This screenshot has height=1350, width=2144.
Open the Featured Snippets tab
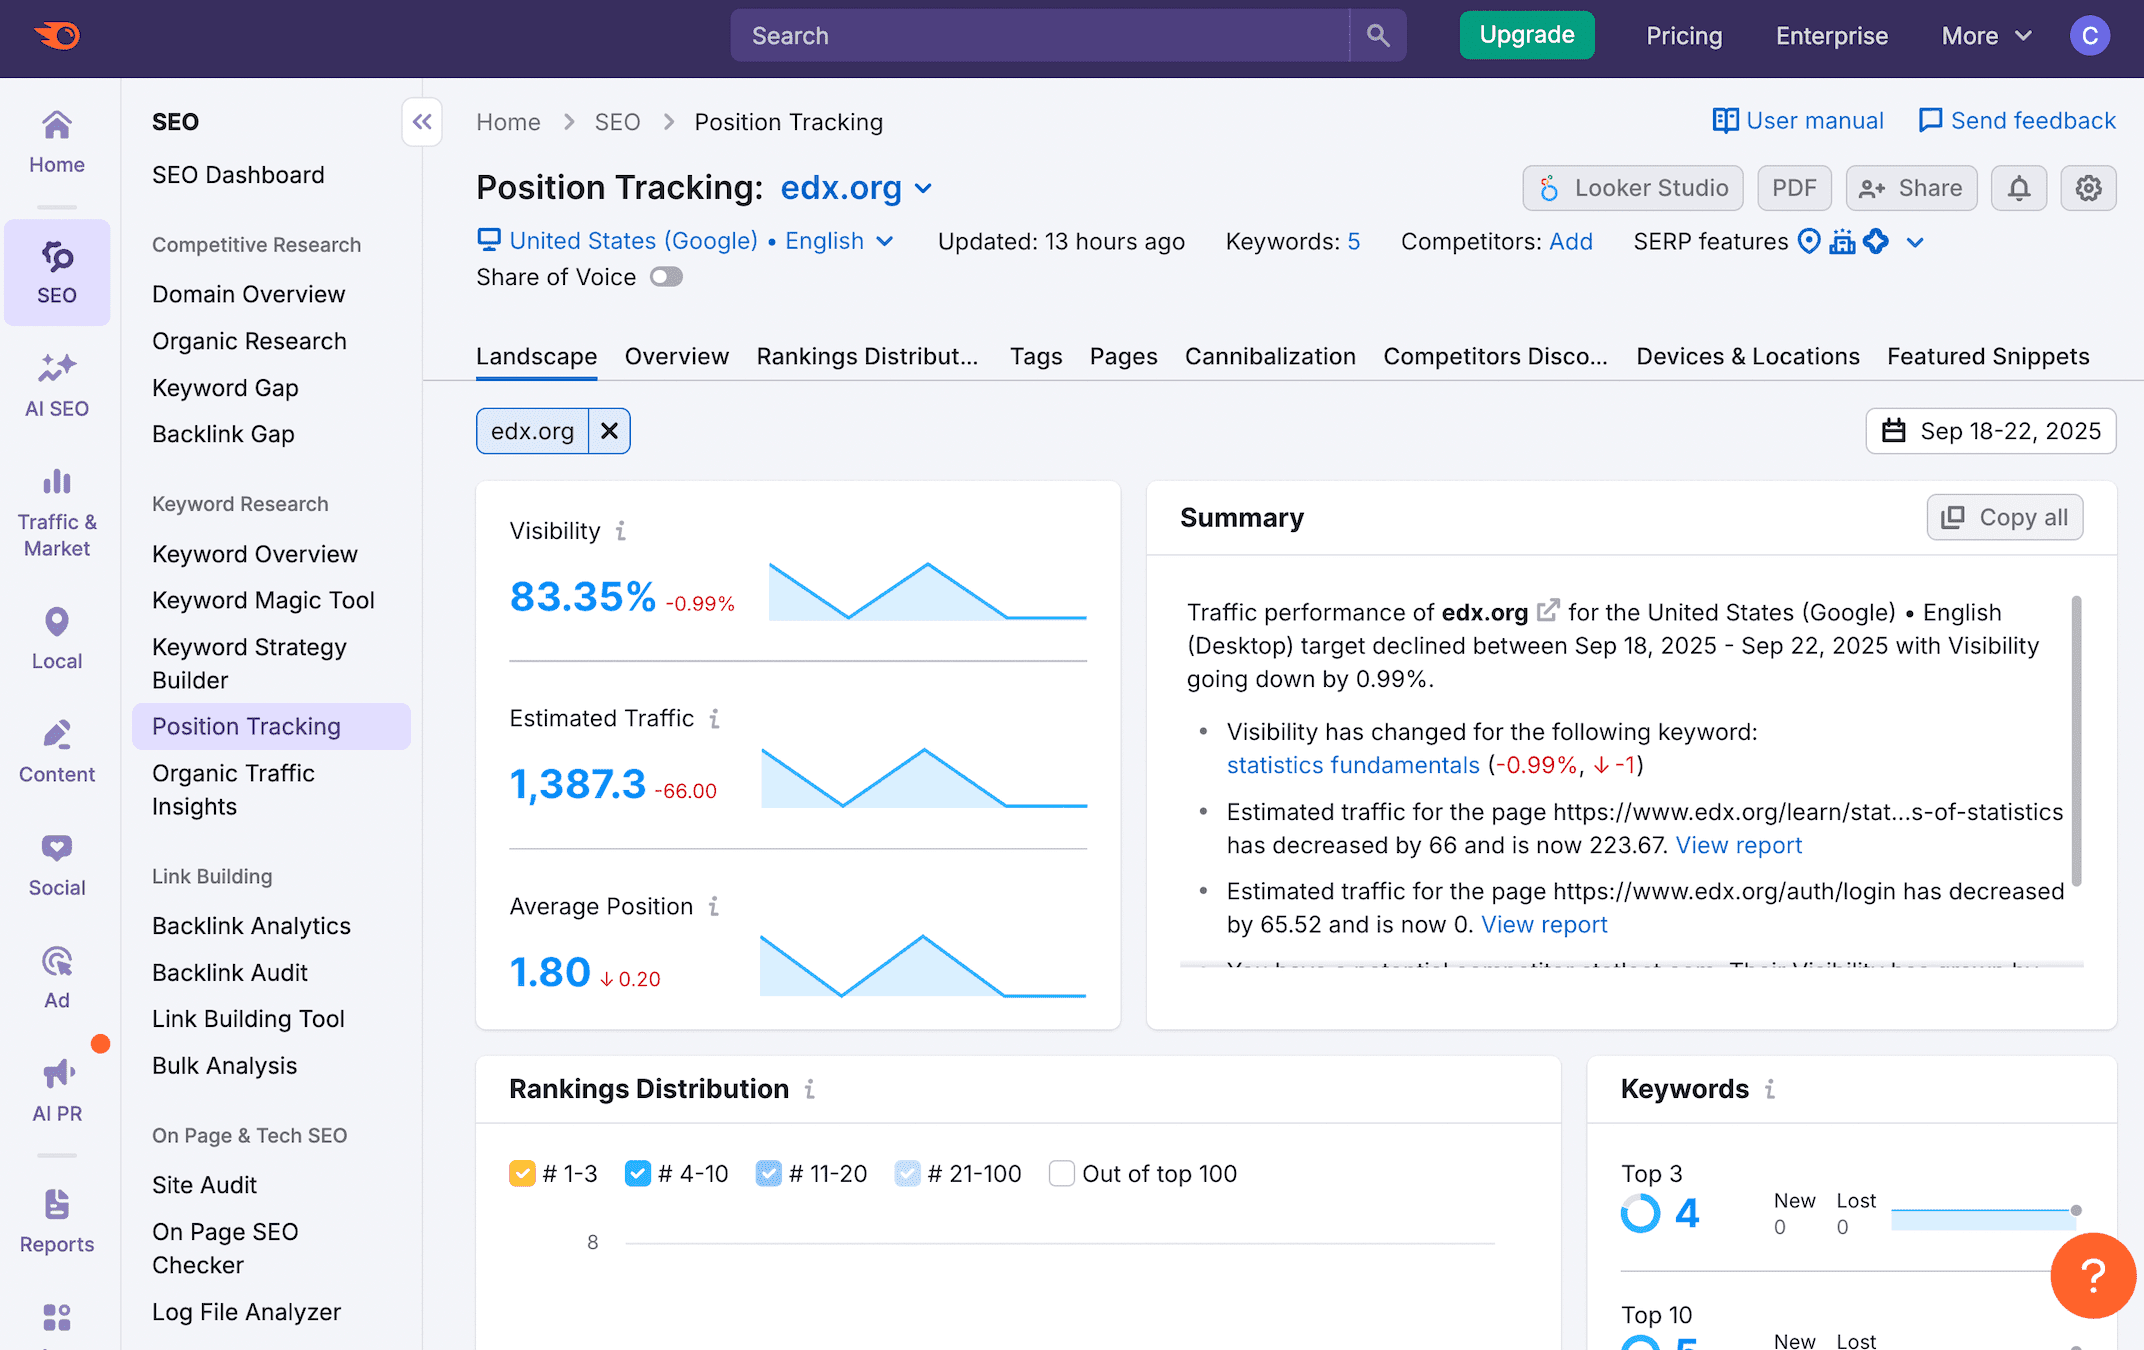pos(1987,356)
